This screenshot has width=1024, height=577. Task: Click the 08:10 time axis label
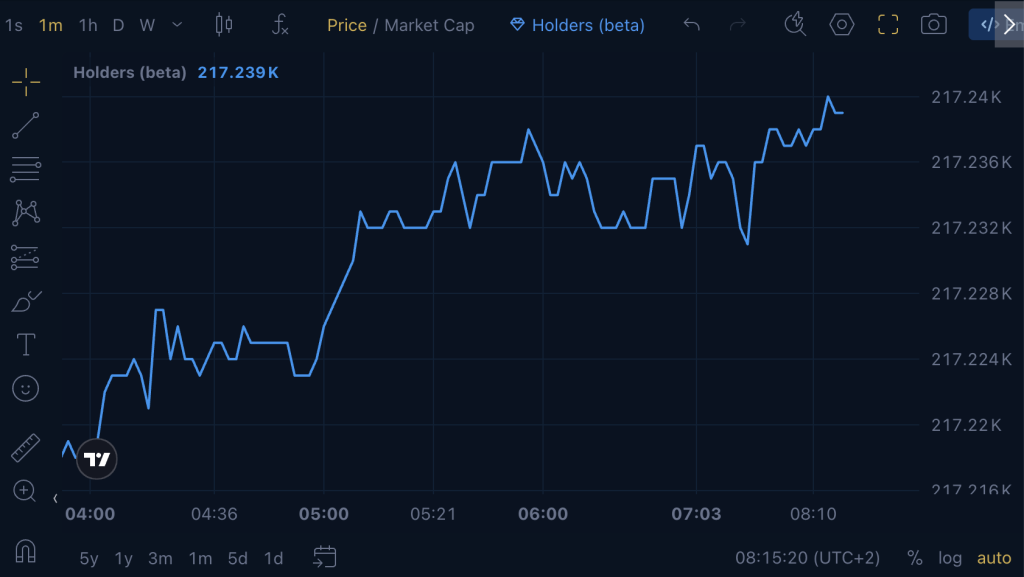pos(813,514)
